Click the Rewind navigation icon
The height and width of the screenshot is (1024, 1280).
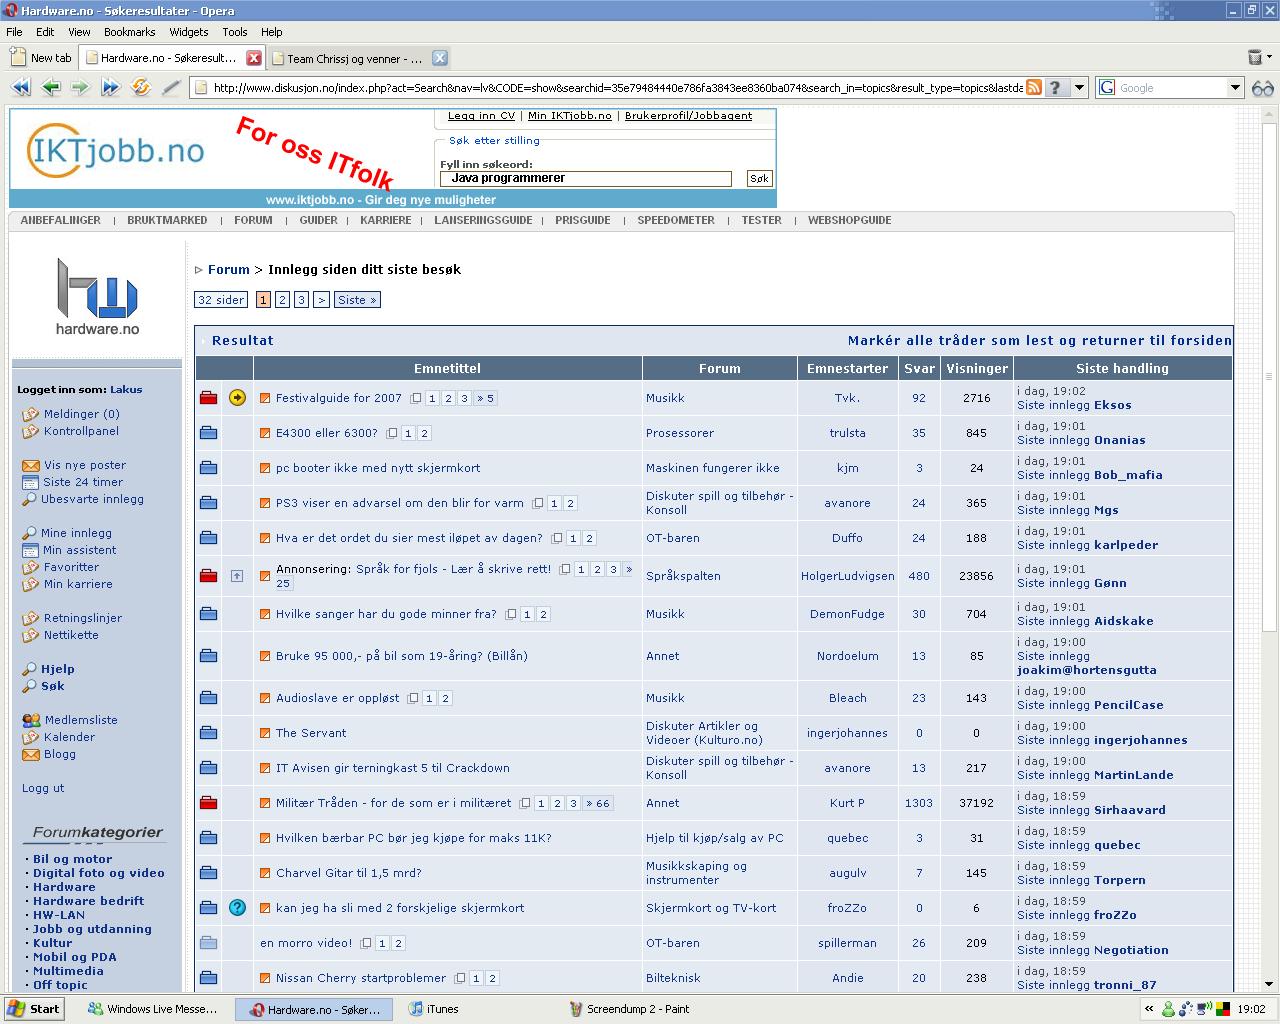20,87
